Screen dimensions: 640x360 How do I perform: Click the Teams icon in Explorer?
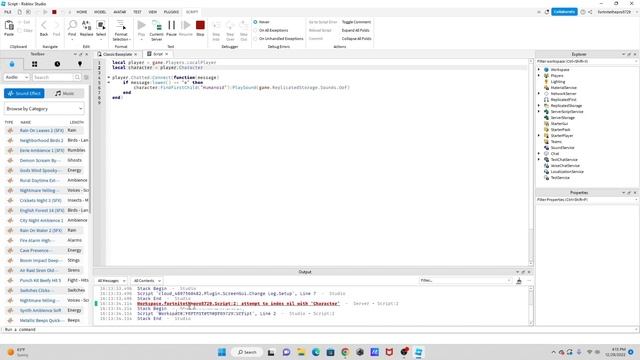(546, 142)
